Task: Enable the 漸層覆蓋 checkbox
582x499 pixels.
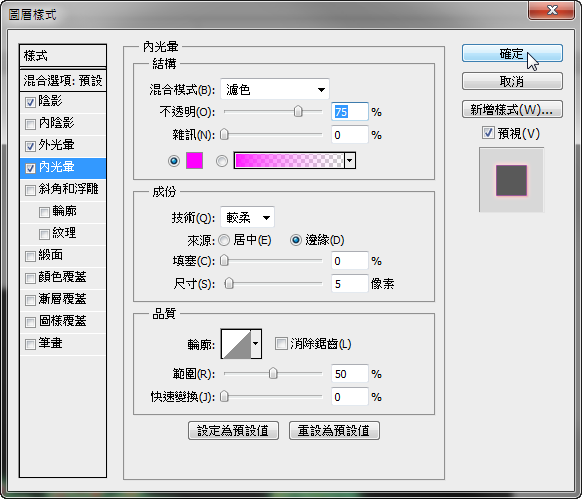Action: click(x=30, y=300)
